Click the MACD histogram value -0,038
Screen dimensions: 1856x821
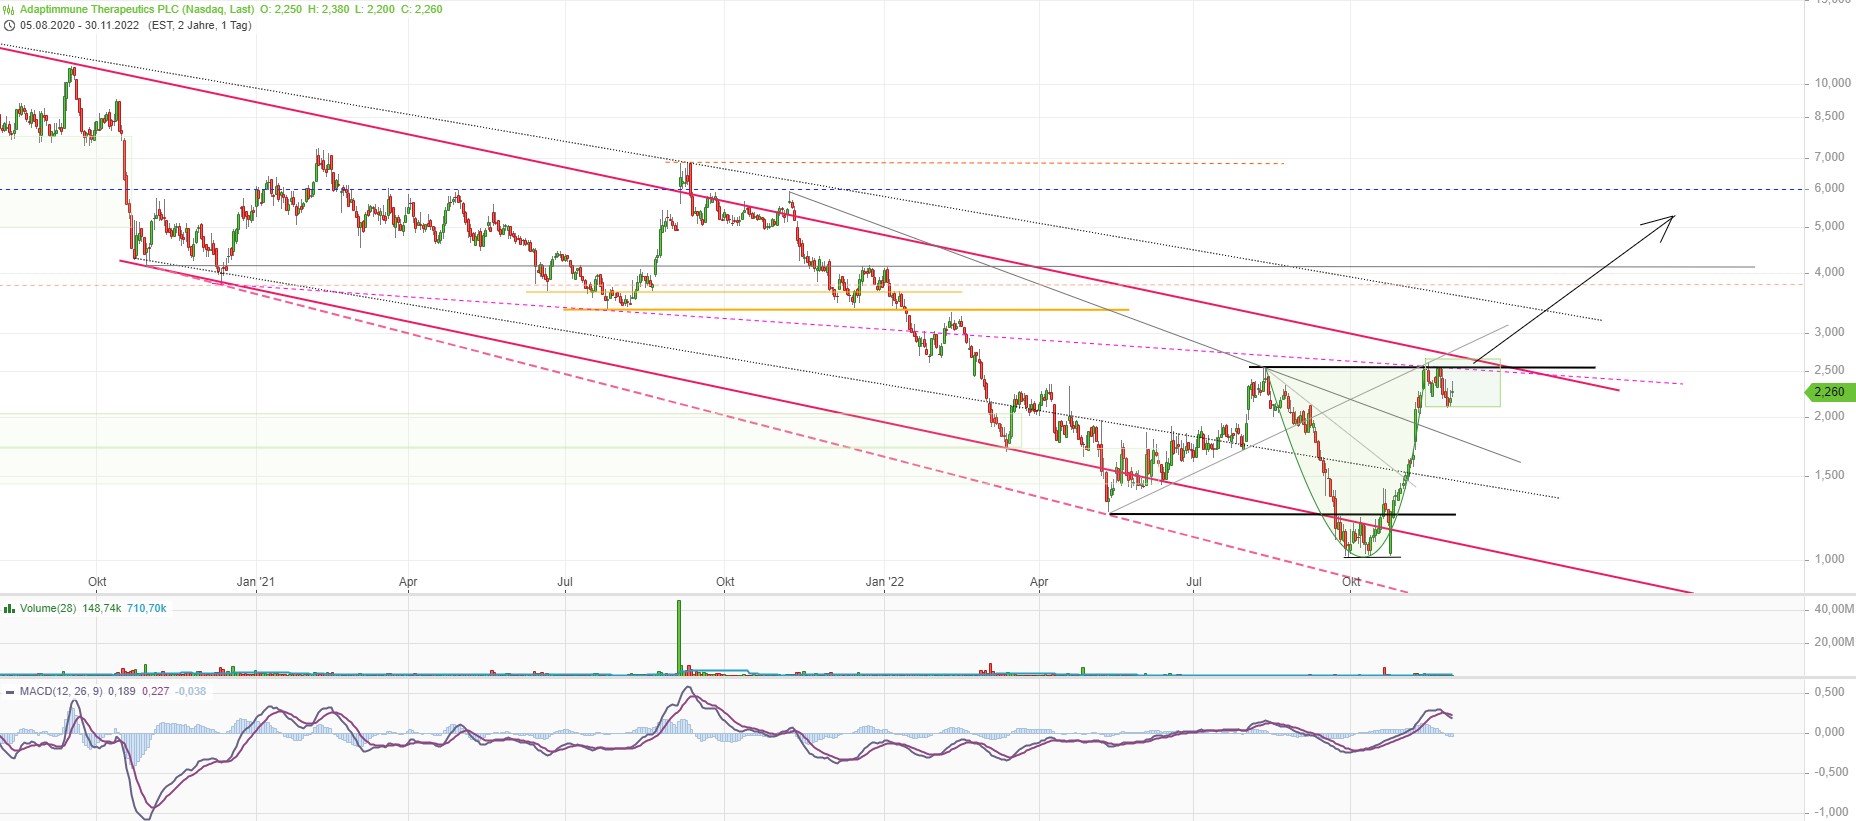coord(190,691)
